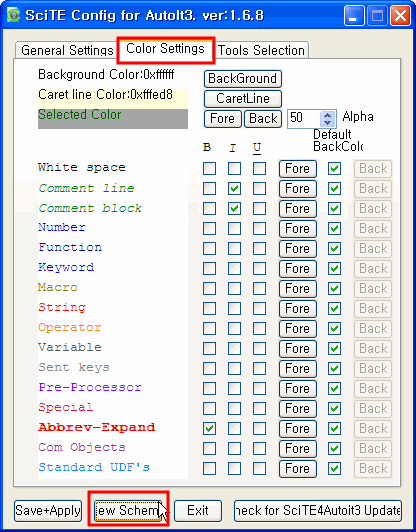Screen dimensions: 416x532
Task: Uncheck italic for Comment block
Action: (234, 209)
